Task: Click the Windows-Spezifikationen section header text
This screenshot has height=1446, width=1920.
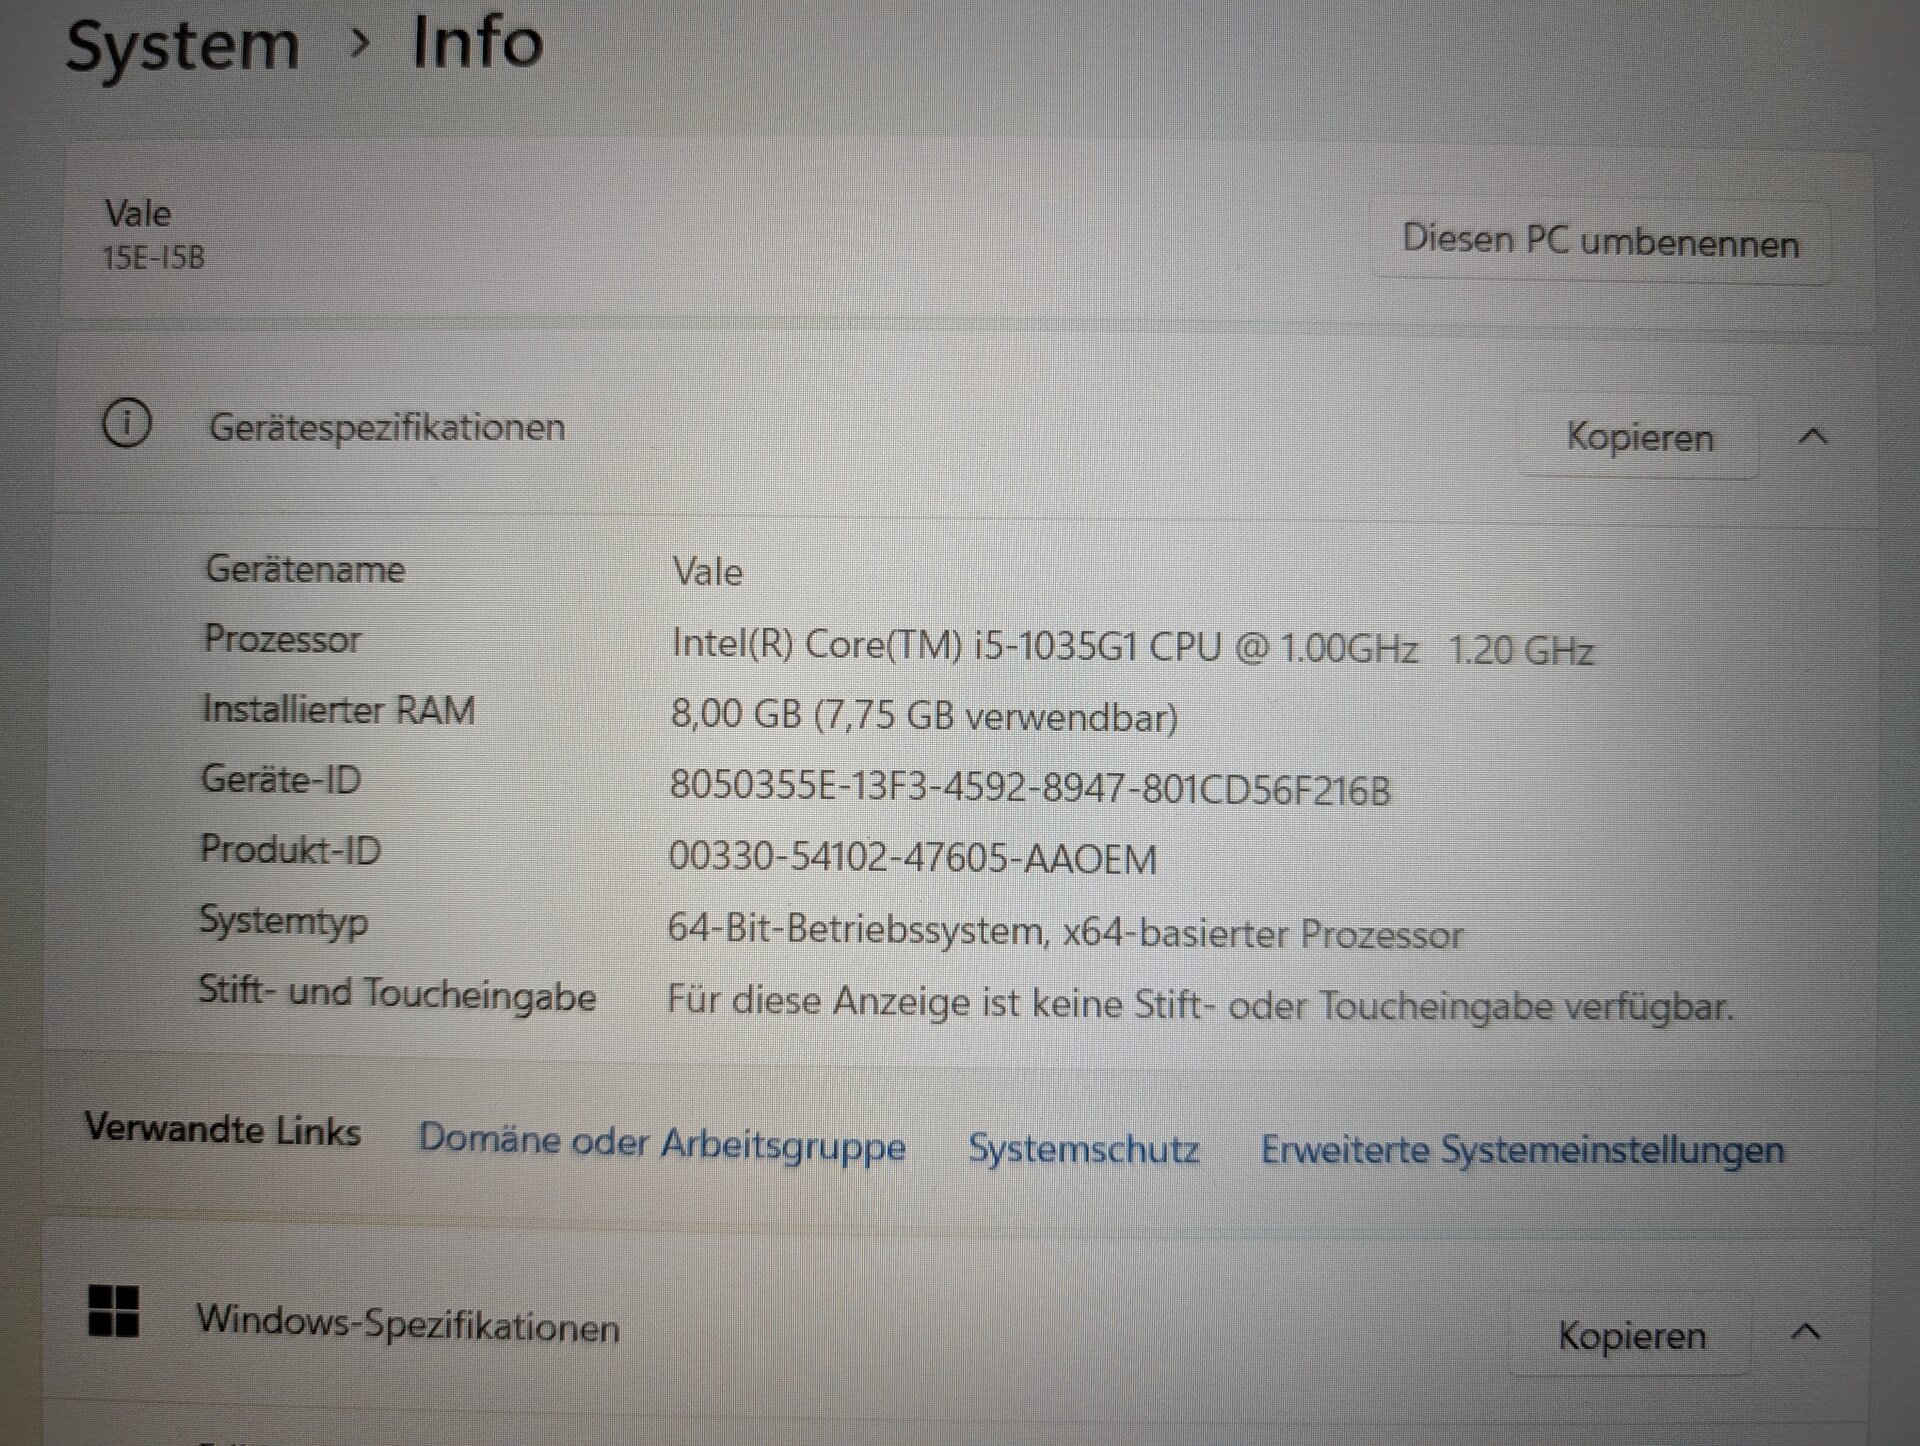Action: click(x=408, y=1324)
